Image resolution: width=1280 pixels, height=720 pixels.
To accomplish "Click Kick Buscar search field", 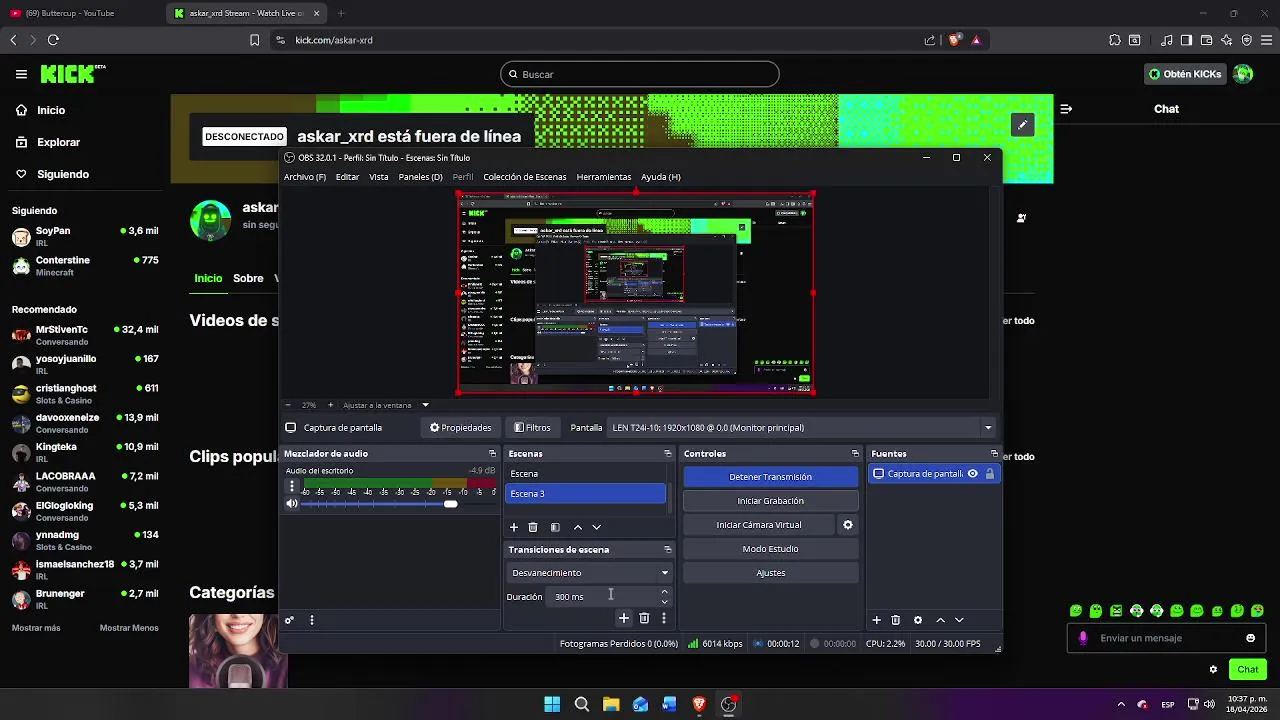I will click(640, 74).
